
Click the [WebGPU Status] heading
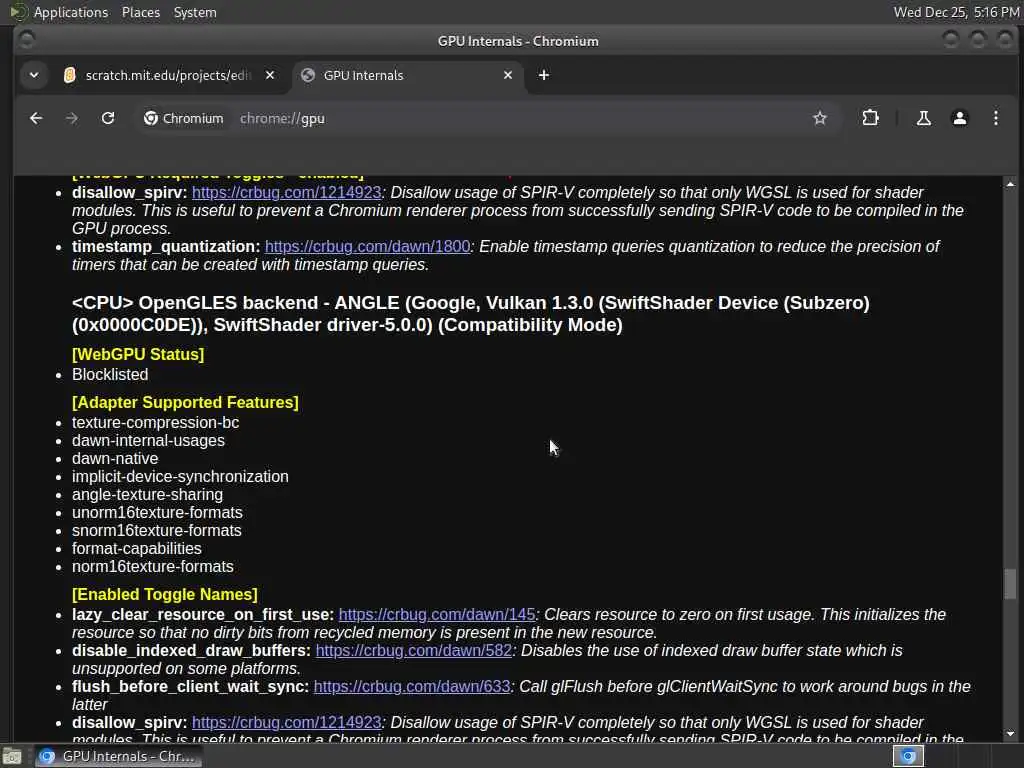(138, 355)
